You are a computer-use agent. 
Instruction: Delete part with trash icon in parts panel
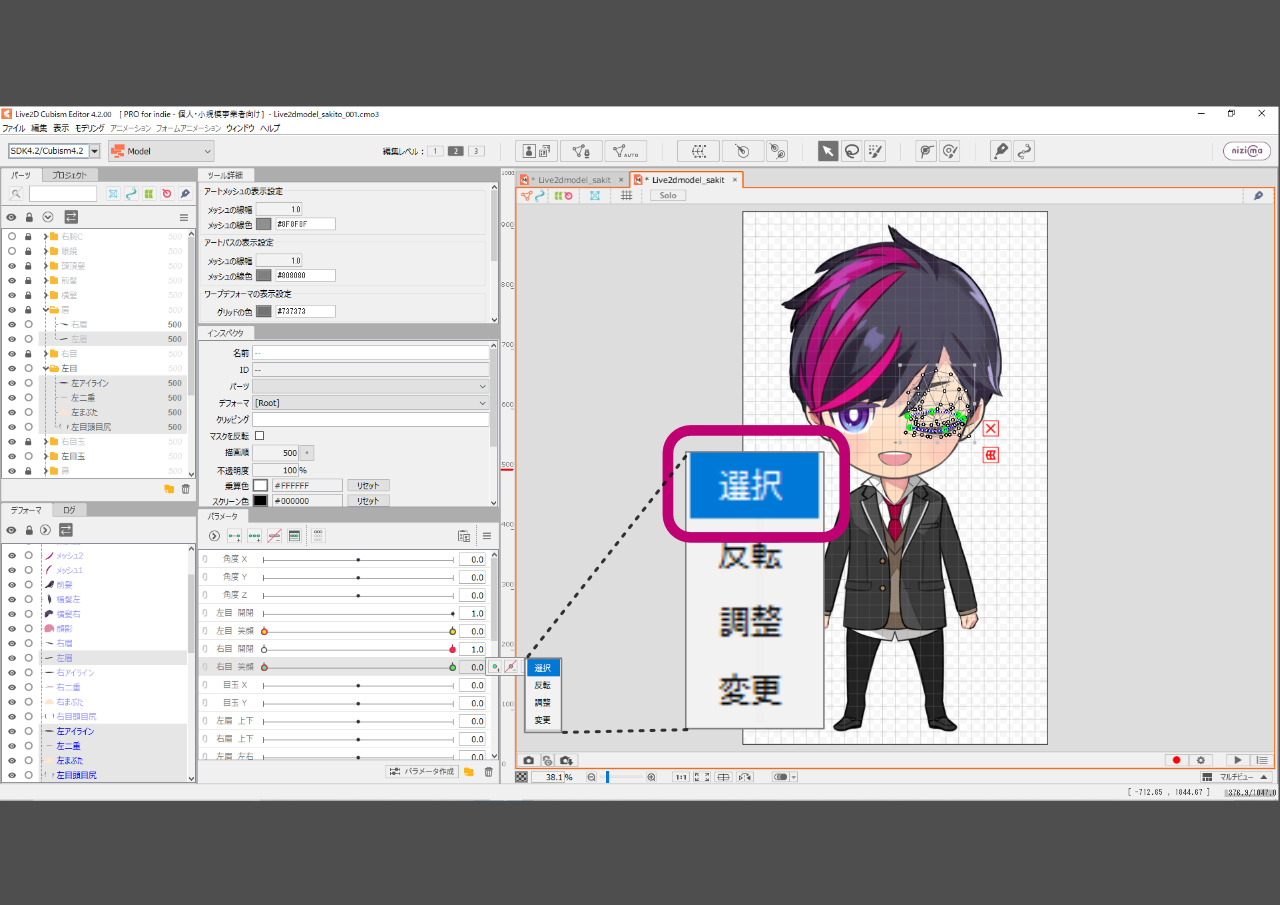tap(185, 489)
